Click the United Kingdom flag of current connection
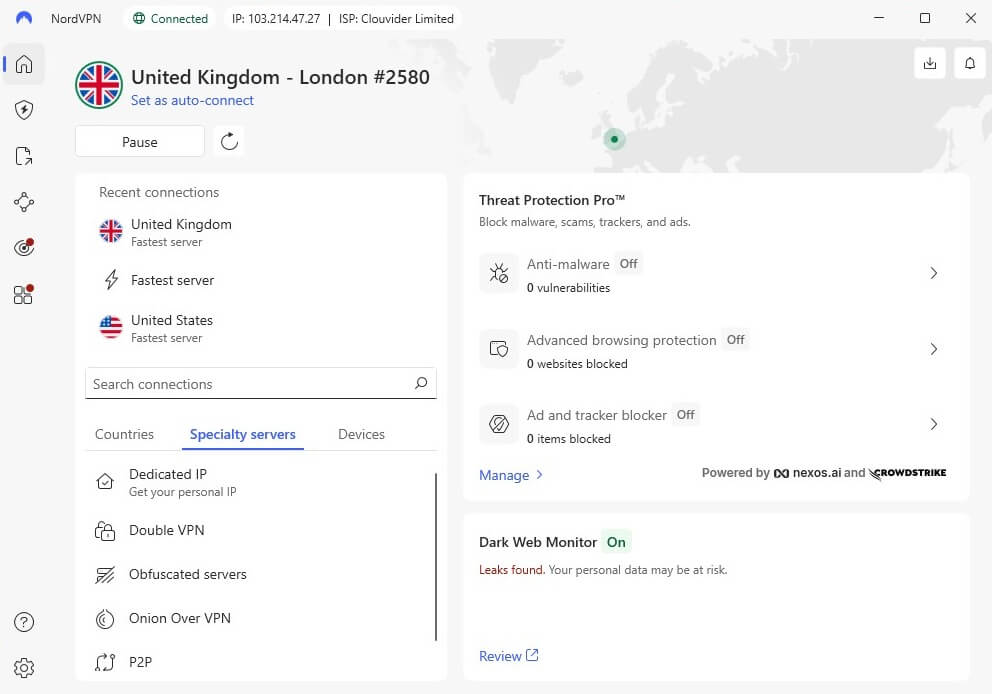Viewport: 992px width, 694px height. 99,85
